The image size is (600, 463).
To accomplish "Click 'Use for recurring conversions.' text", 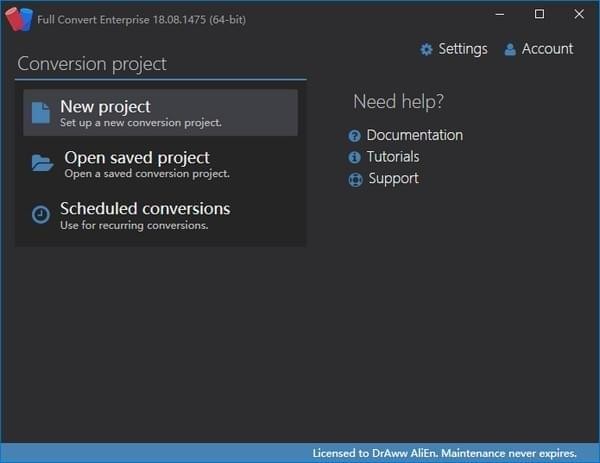I will 134,225.
